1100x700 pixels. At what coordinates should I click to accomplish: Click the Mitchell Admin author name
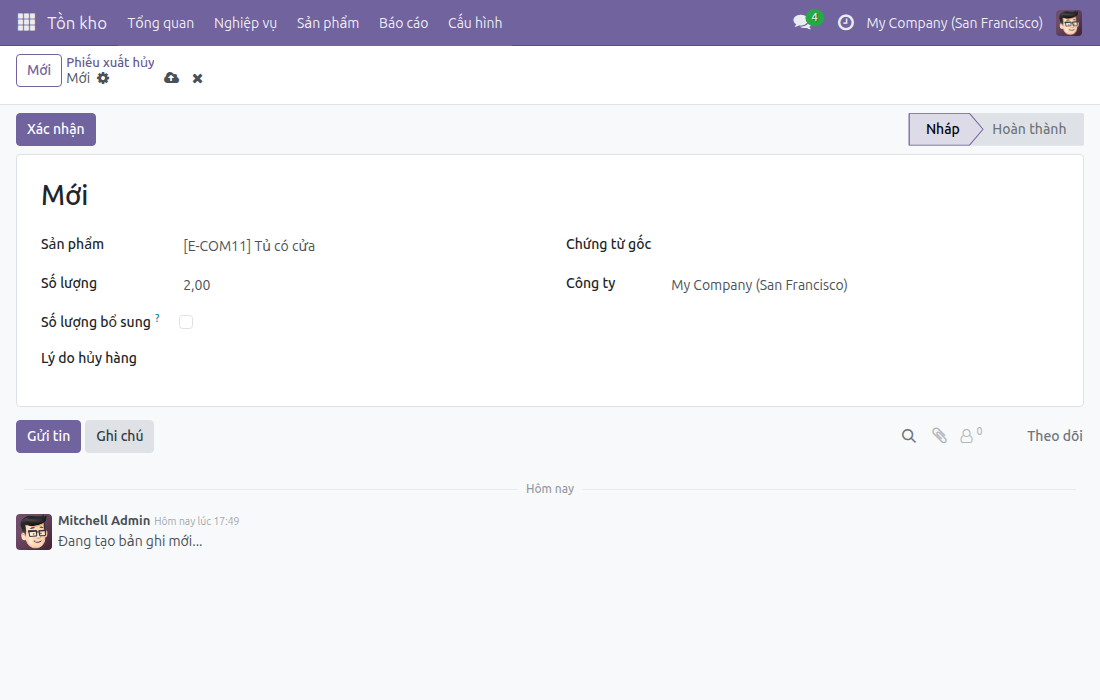point(104,520)
